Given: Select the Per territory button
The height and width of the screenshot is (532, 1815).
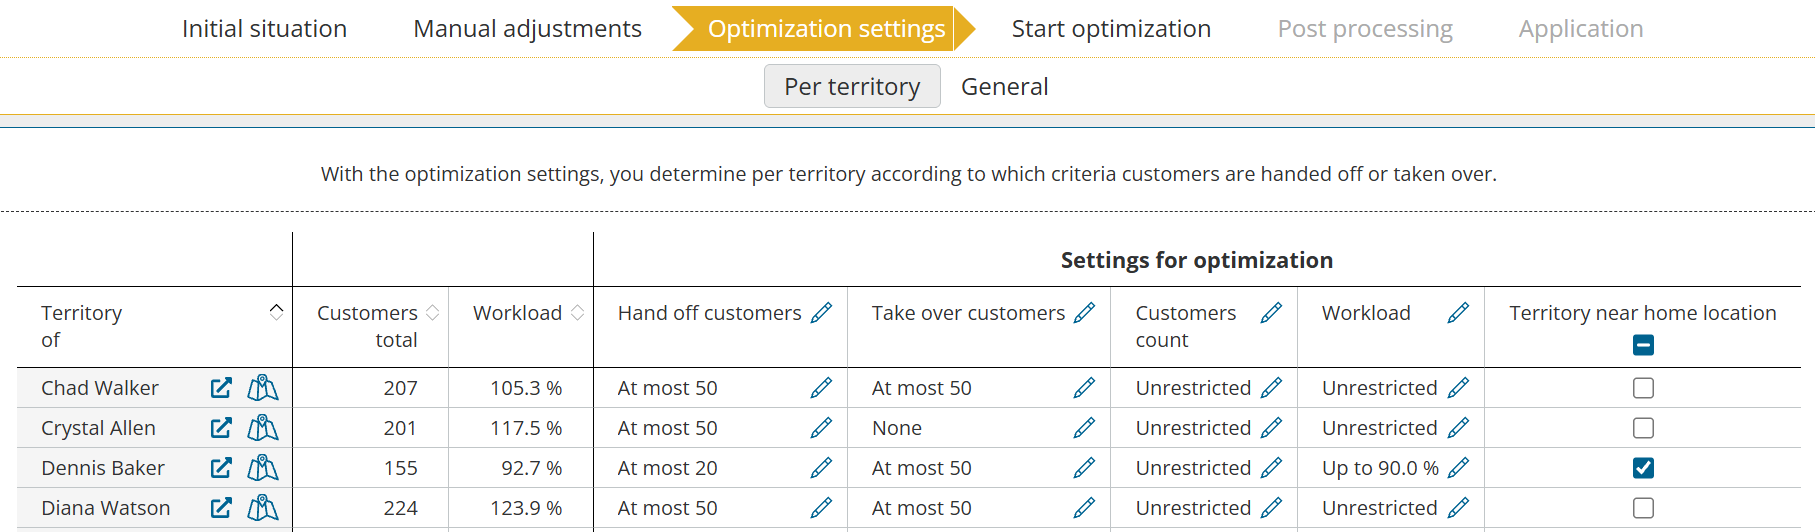Looking at the screenshot, I should pyautogui.click(x=852, y=86).
